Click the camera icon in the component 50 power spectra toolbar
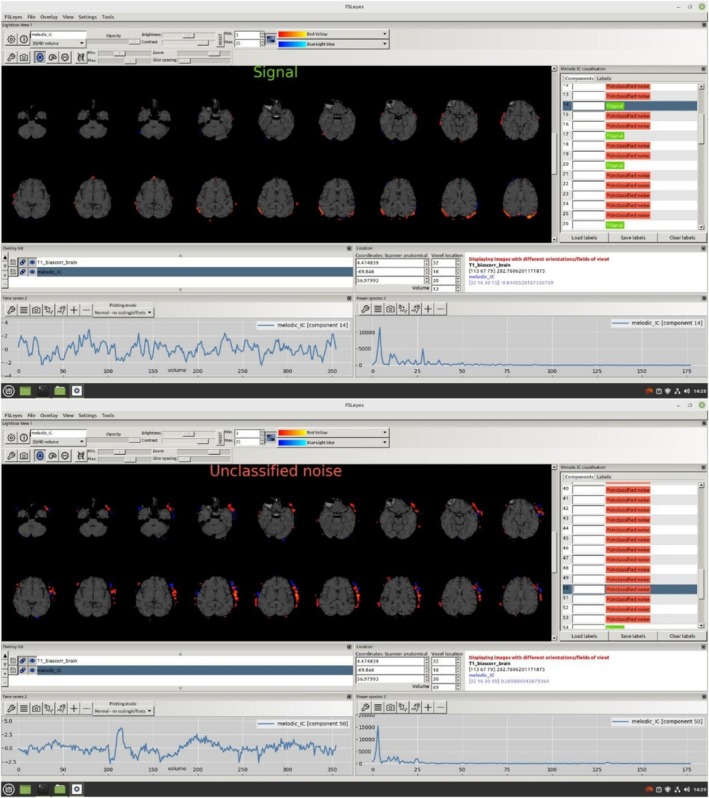Screen dimensions: 709x798 [390, 707]
